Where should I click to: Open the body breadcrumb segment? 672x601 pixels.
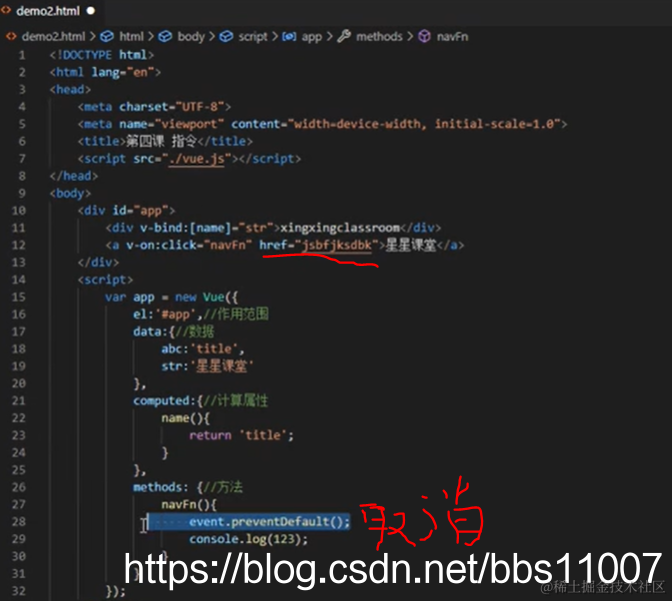pos(191,36)
